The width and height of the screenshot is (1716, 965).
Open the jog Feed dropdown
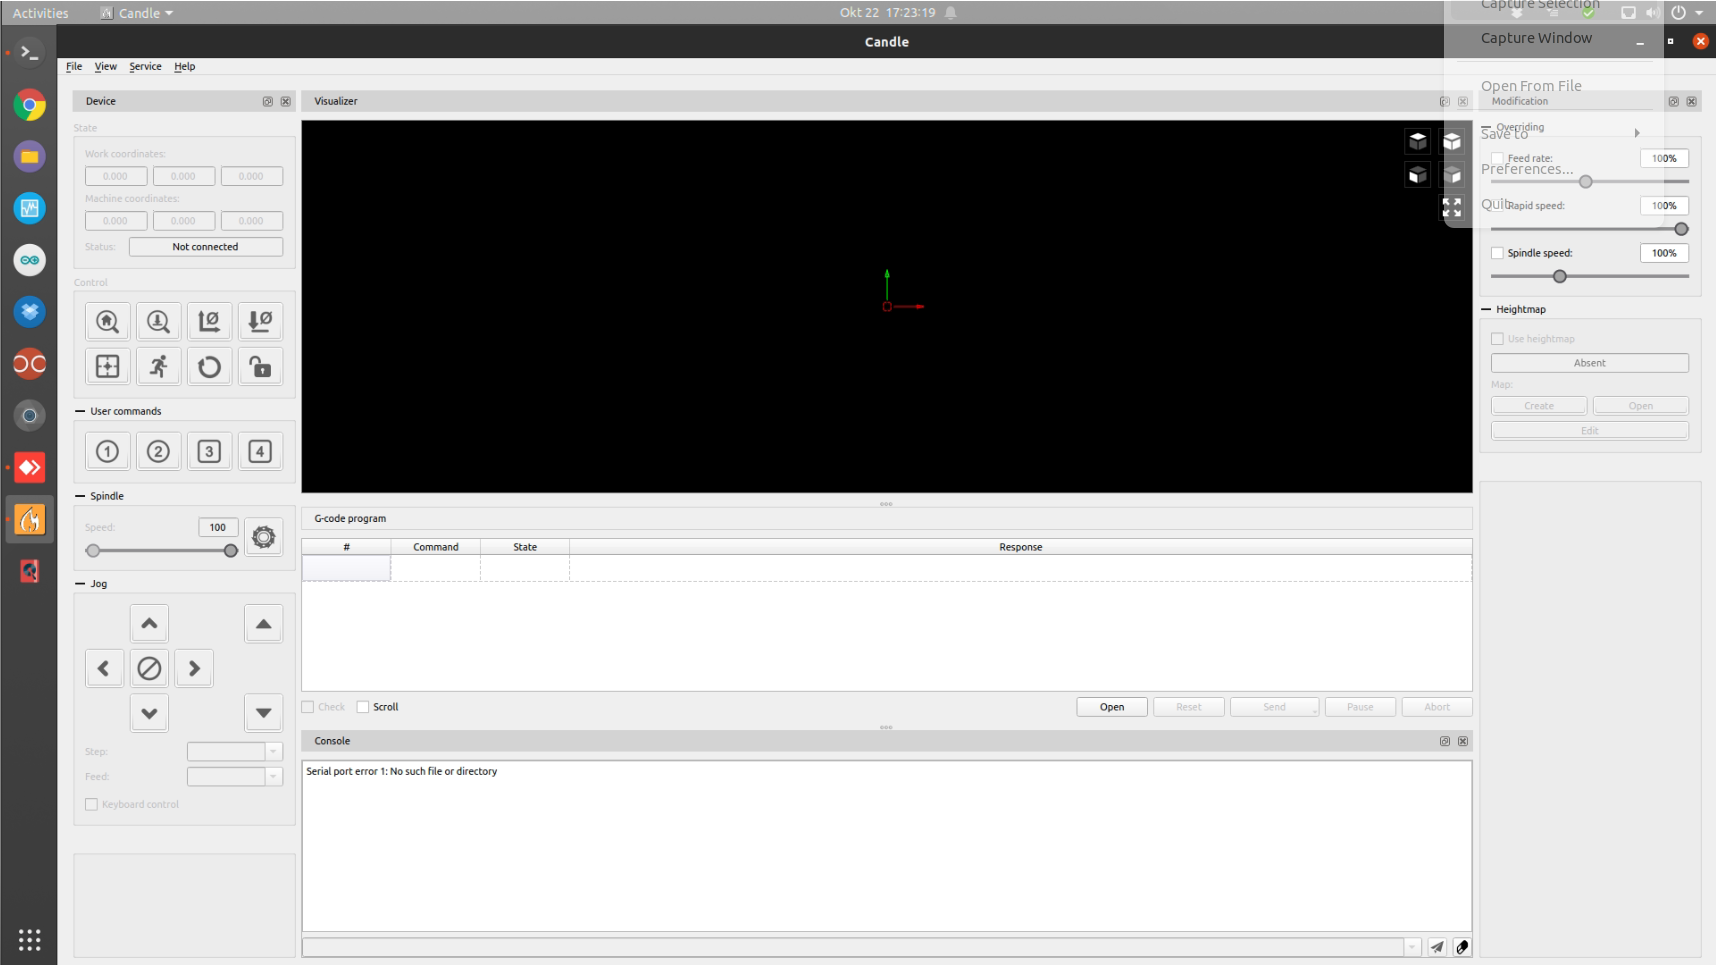[273, 777]
